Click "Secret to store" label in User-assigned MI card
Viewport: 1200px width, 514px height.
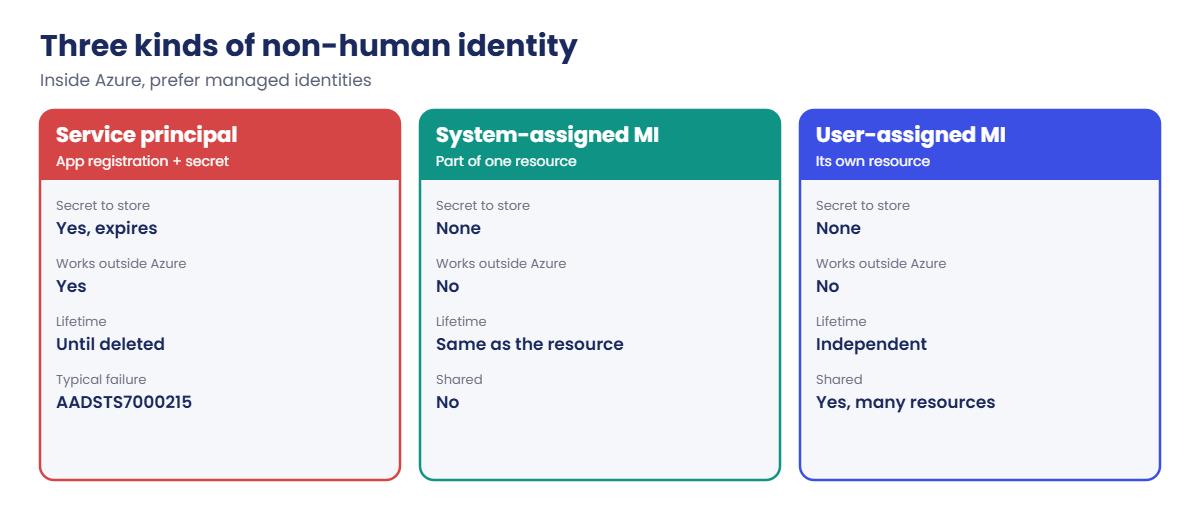[x=863, y=206]
